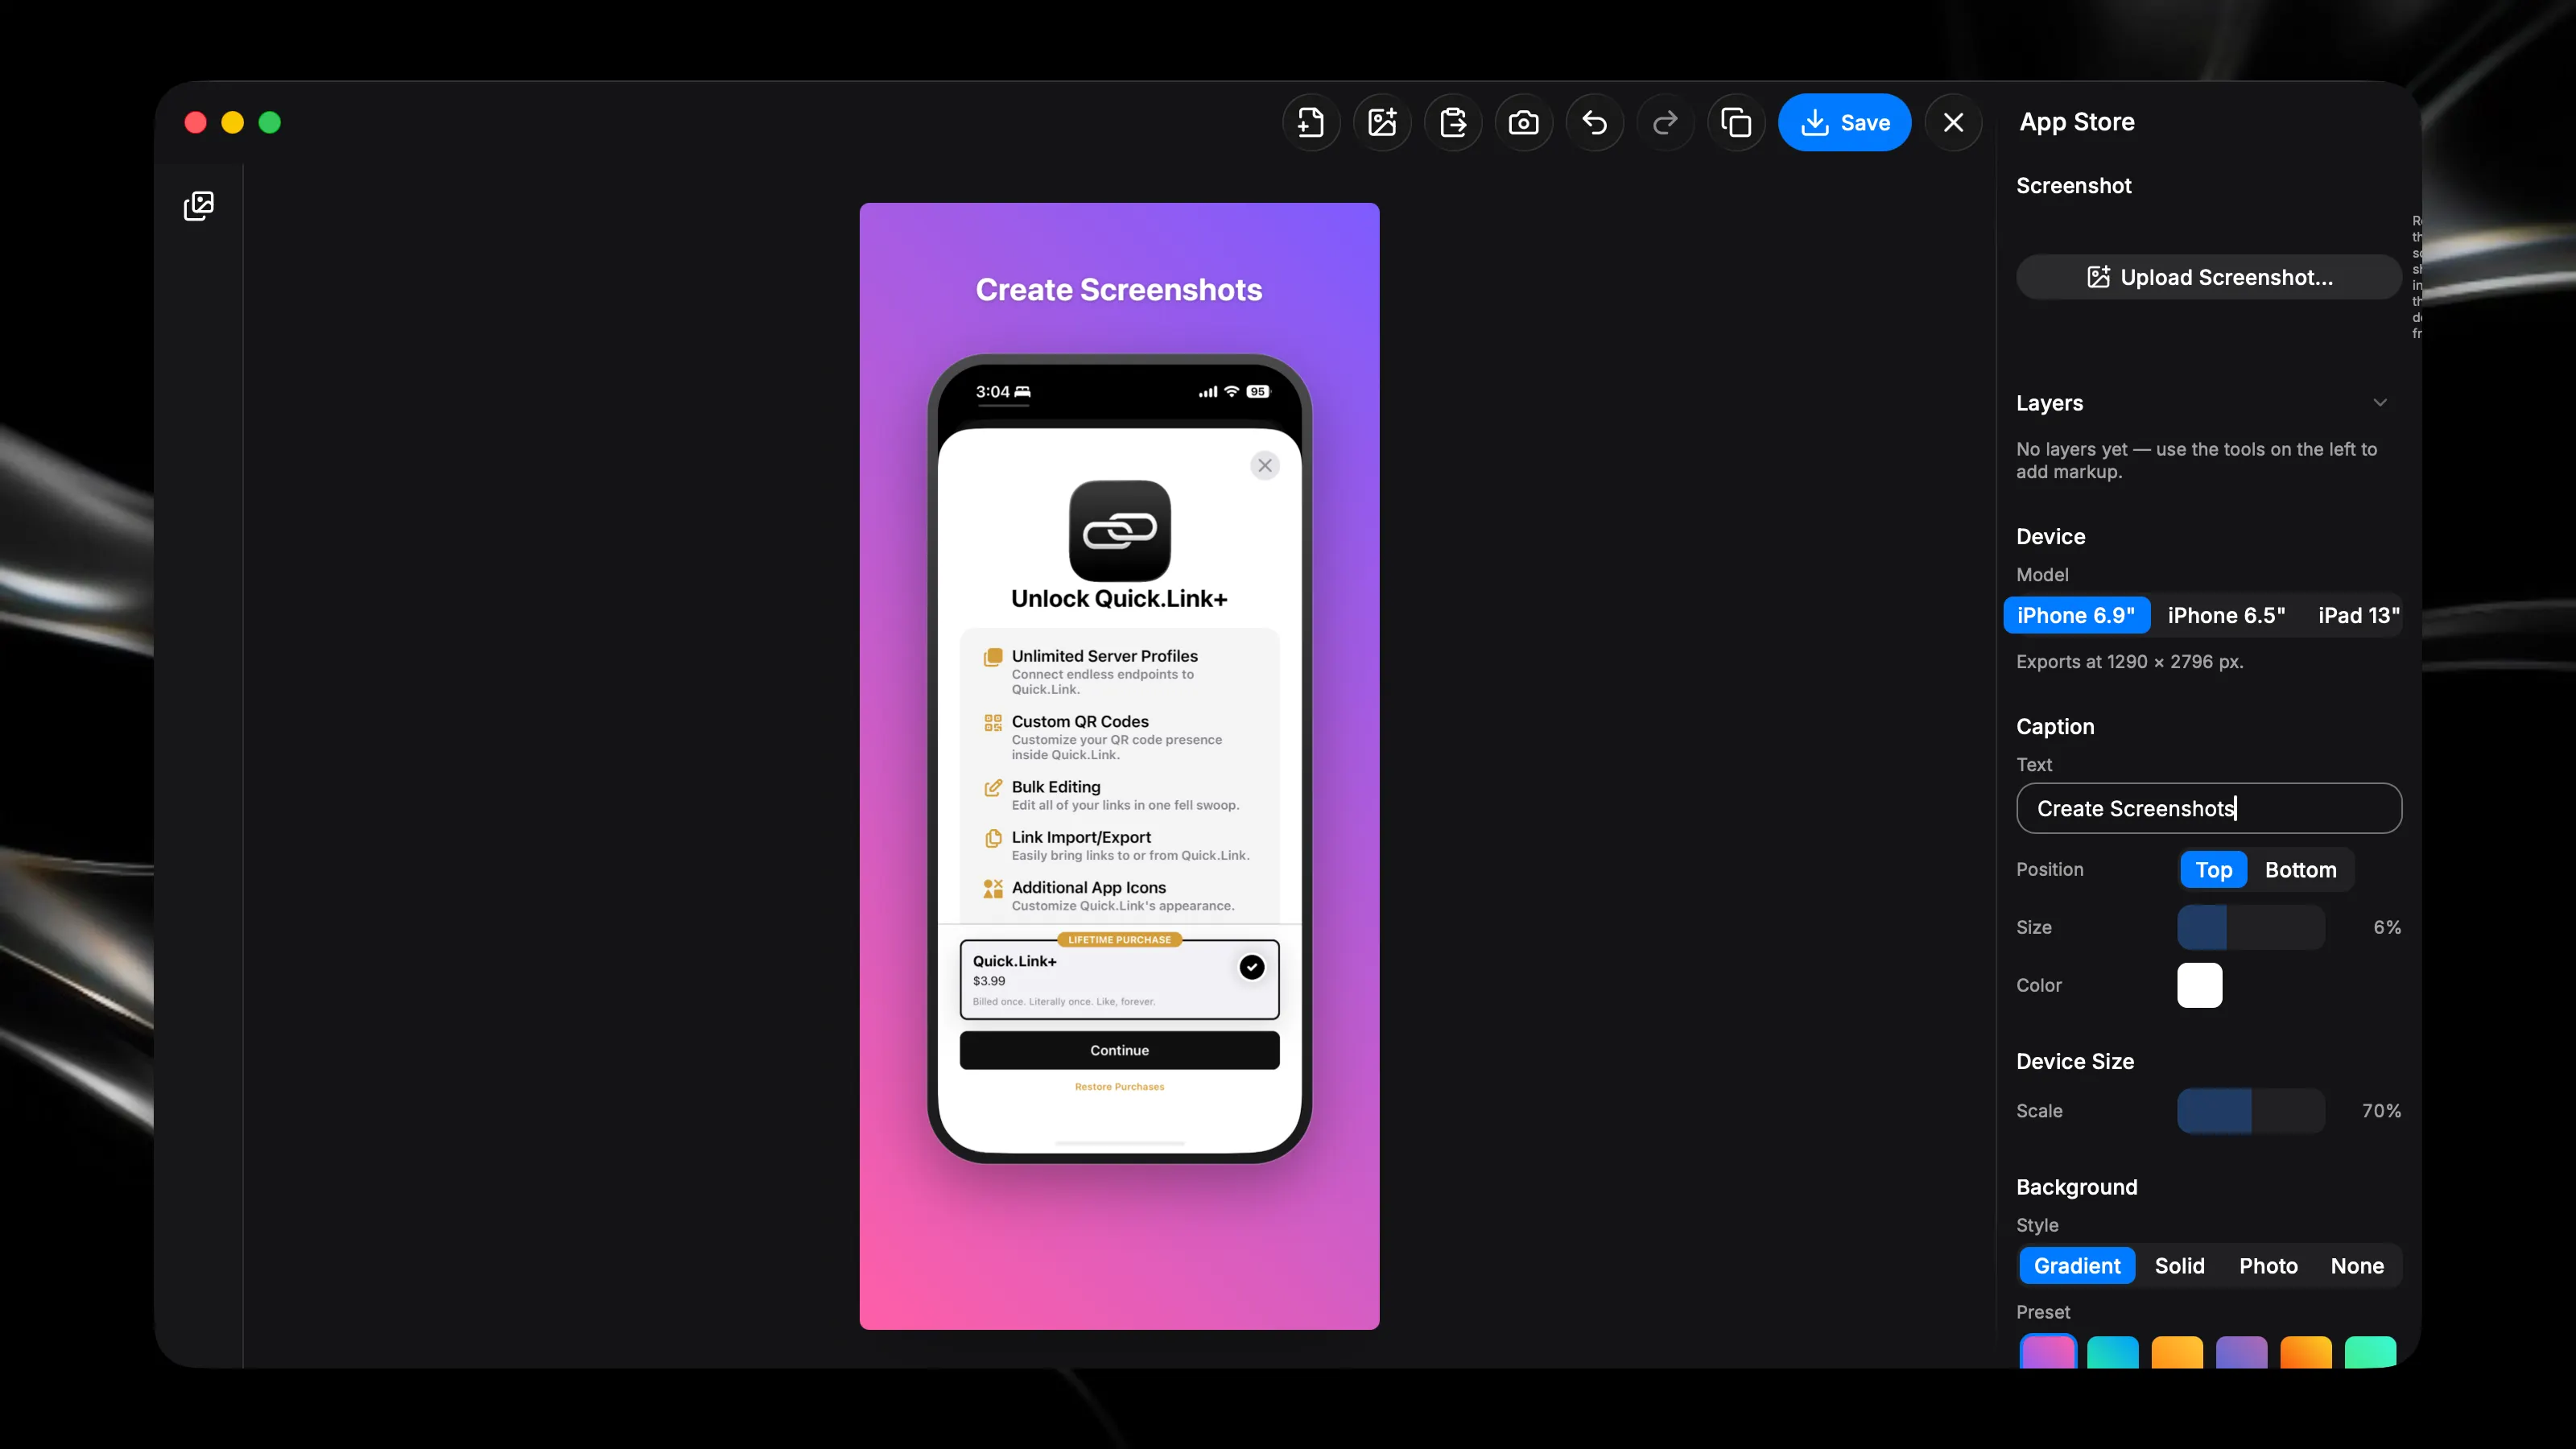
Task: Select the iPhone 6.5" device model
Action: (2226, 615)
